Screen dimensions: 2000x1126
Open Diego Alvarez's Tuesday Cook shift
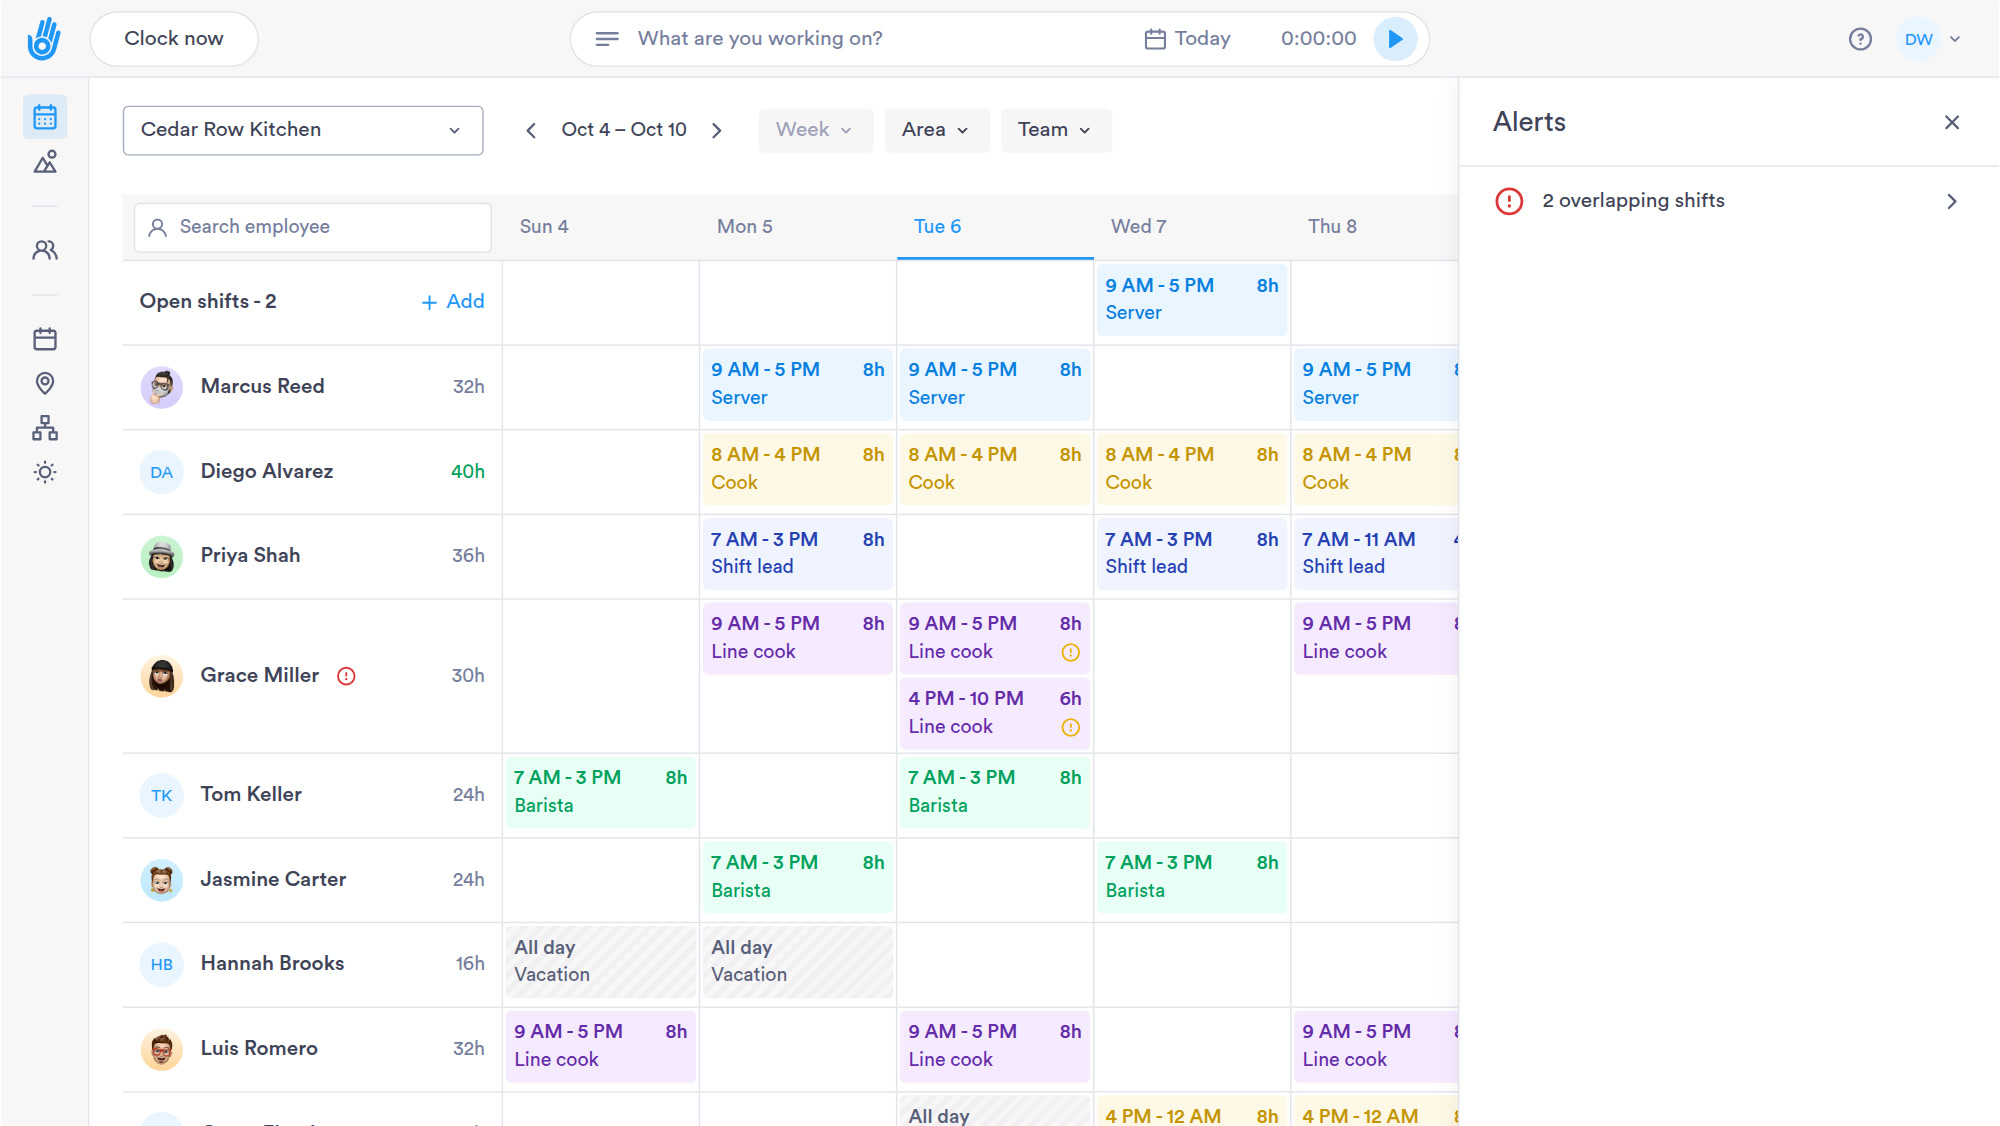pos(994,469)
